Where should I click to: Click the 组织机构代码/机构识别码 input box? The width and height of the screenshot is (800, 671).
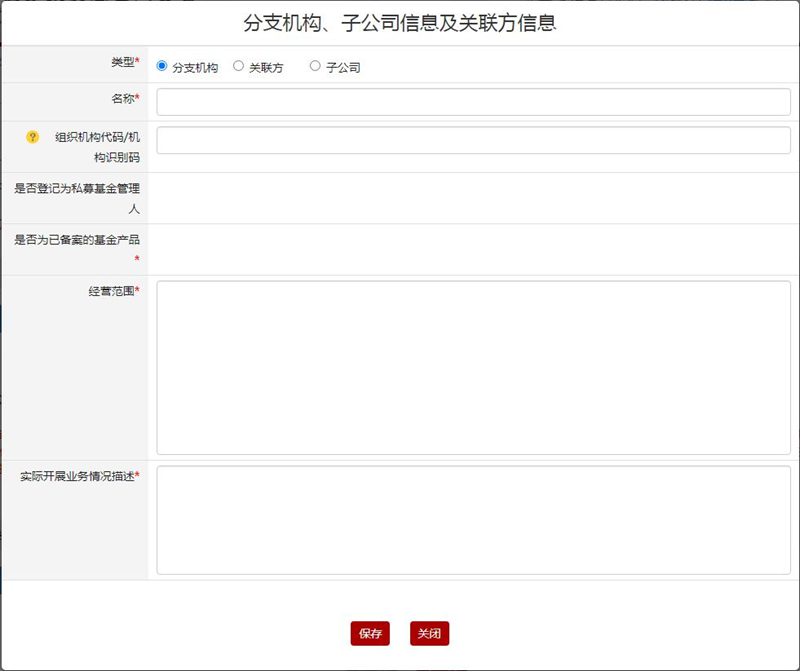click(473, 140)
